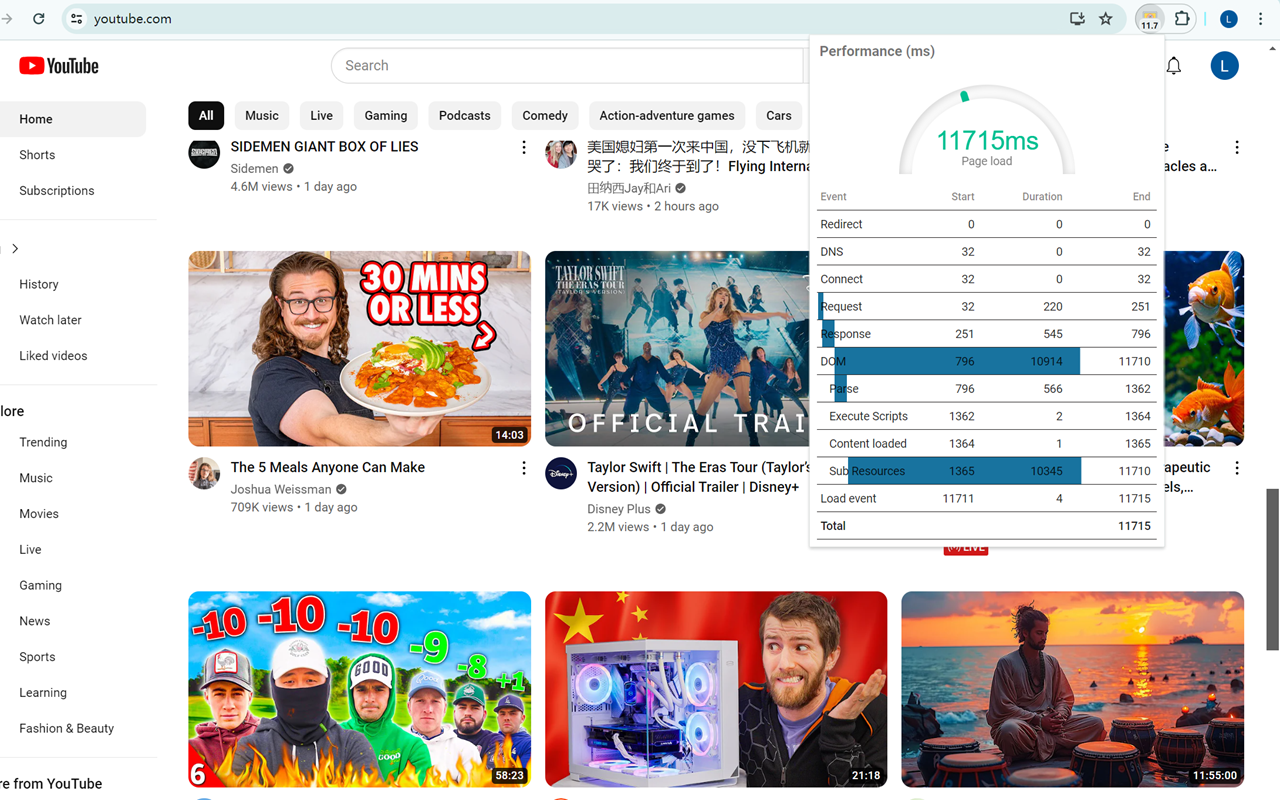Click inside the Search field
Image resolution: width=1280 pixels, height=800 pixels.
pyautogui.click(x=570, y=65)
